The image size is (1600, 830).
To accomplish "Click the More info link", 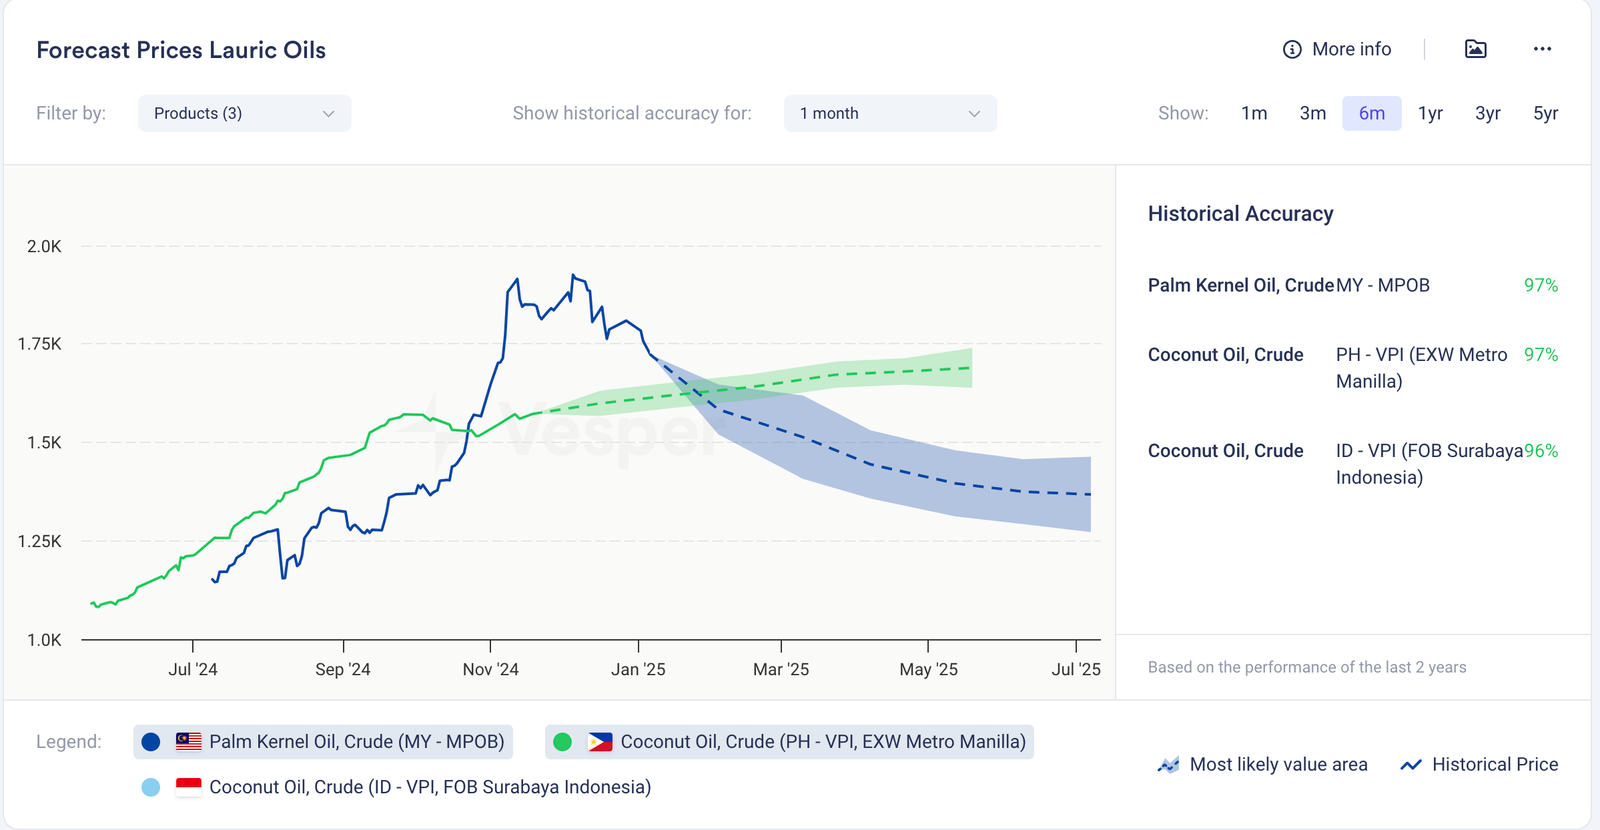I will 1351,50.
